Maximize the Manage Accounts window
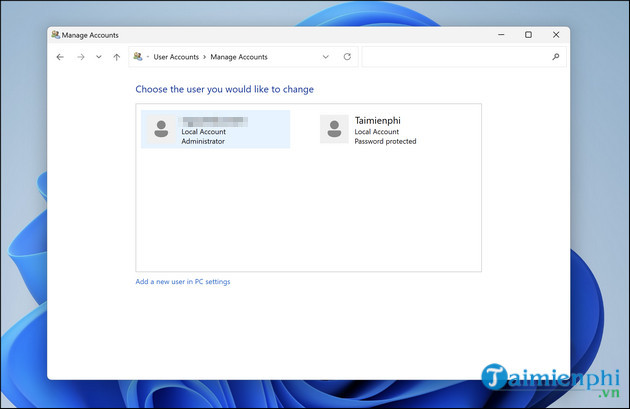 point(528,35)
